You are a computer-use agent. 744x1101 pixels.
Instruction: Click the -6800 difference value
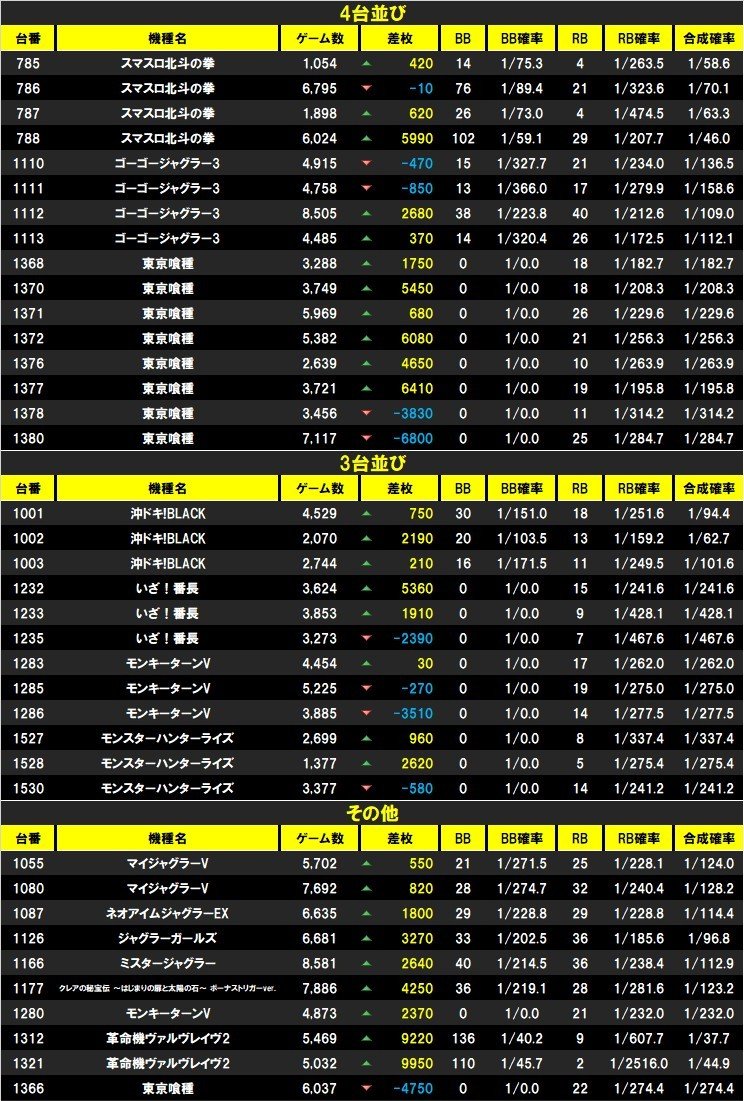[x=413, y=439]
